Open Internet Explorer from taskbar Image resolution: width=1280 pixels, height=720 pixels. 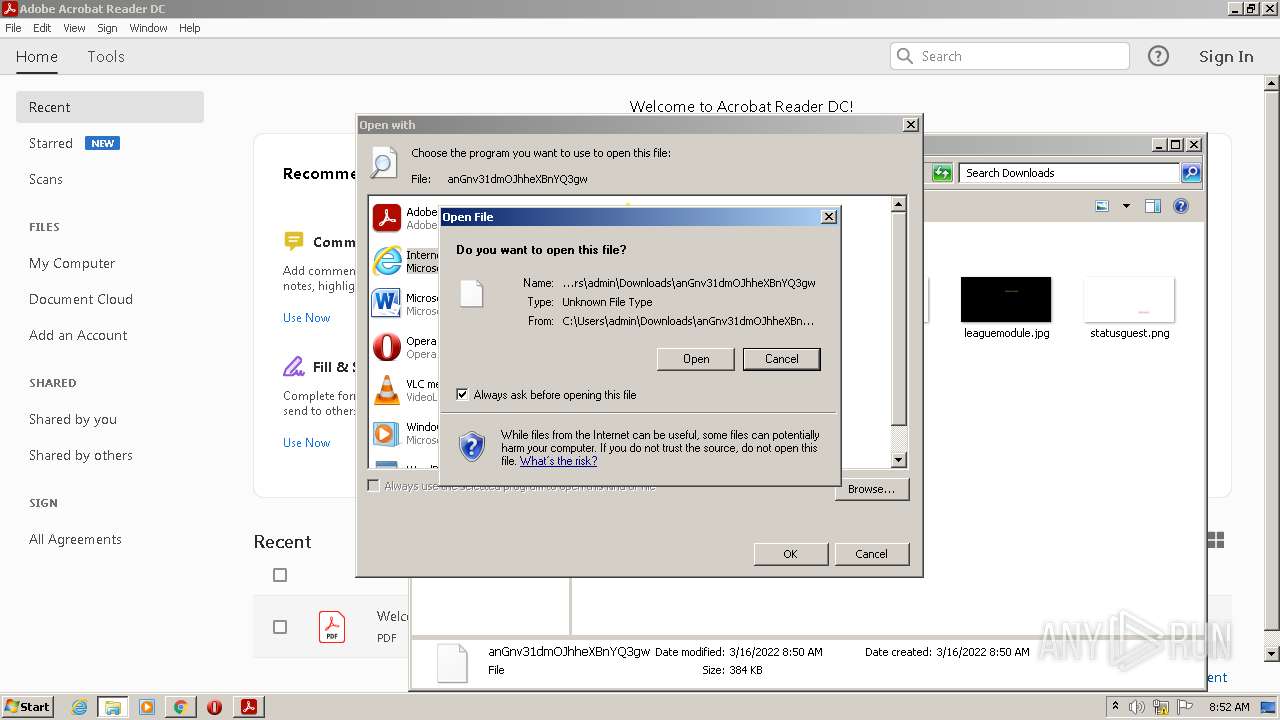pos(79,707)
